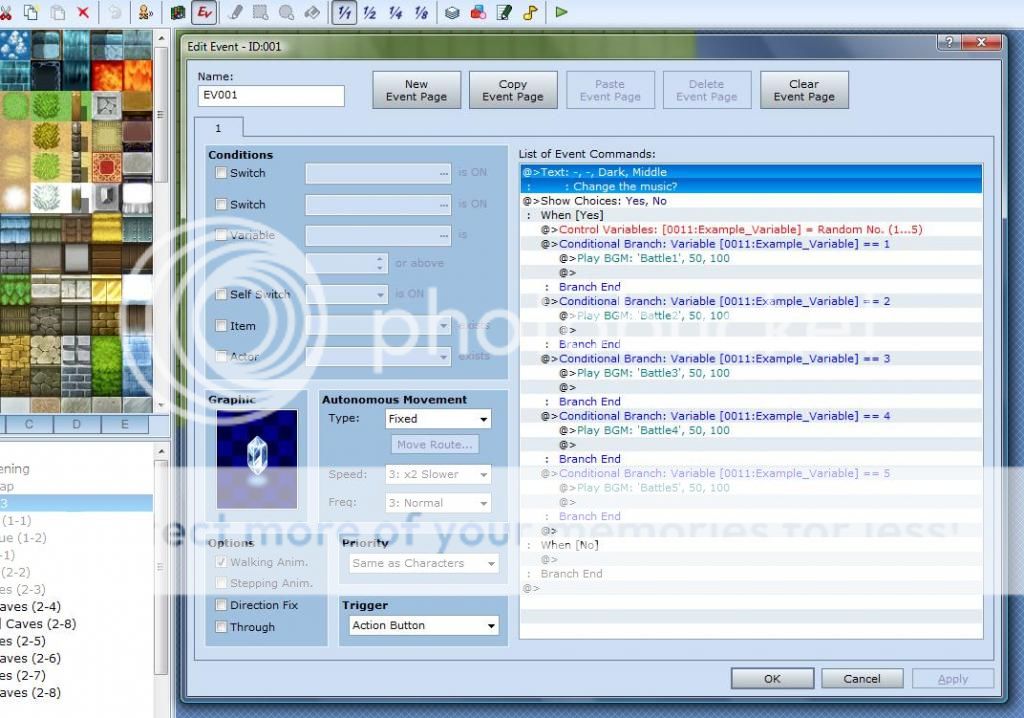
Task: Open the Database icon in toolbar
Action: (x=453, y=12)
